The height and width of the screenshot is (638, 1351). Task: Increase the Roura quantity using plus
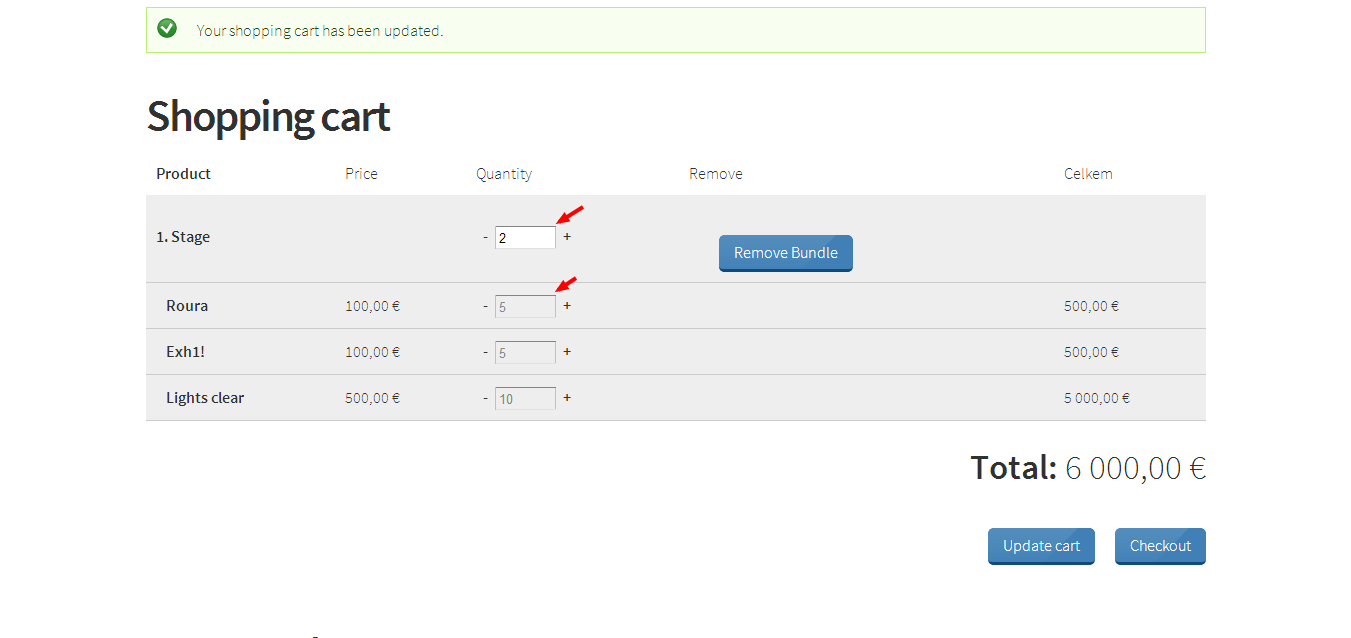[567, 305]
